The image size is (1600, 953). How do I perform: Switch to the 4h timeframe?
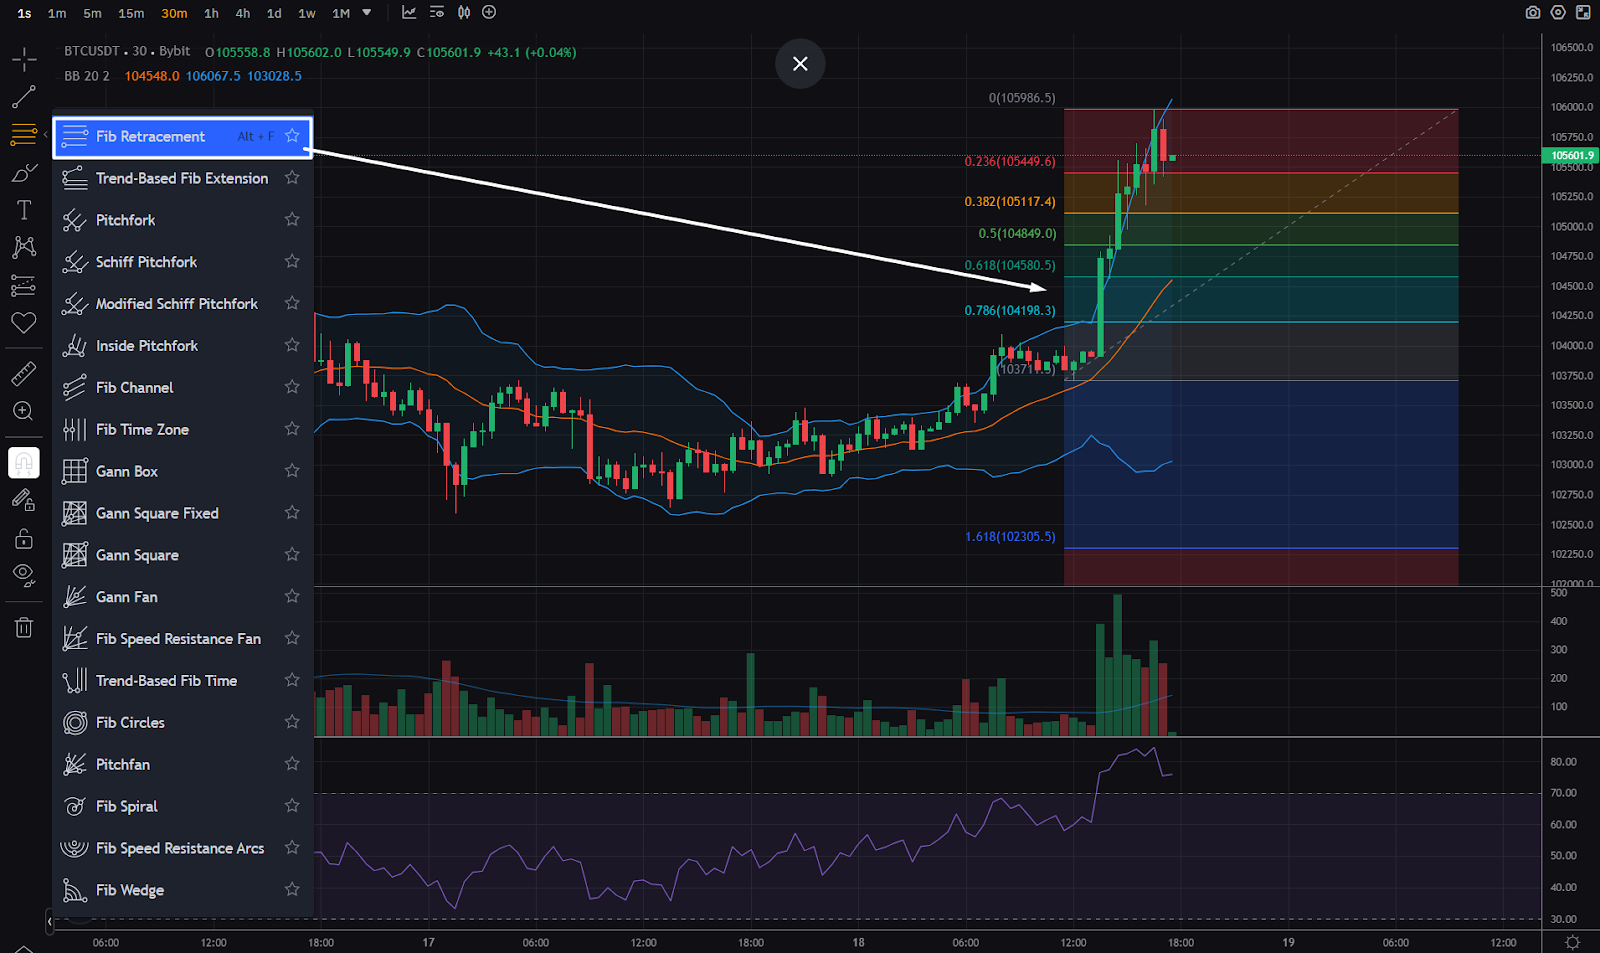tap(242, 13)
